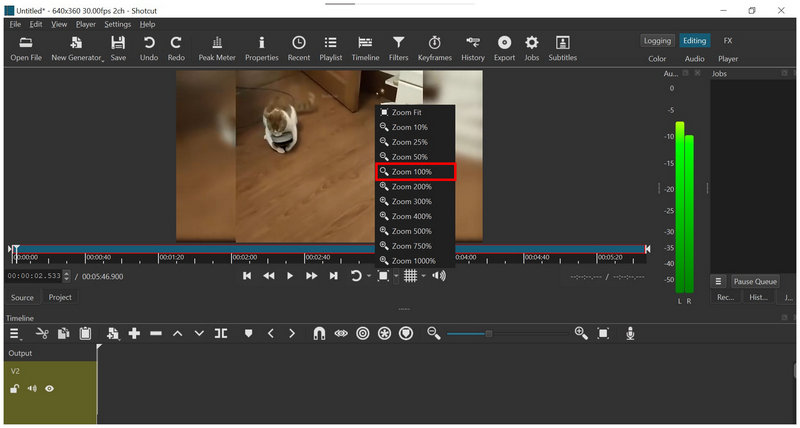The width and height of the screenshot is (800, 428).
Task: Select Zoom 200% in the zoom menu
Action: pyautogui.click(x=415, y=187)
